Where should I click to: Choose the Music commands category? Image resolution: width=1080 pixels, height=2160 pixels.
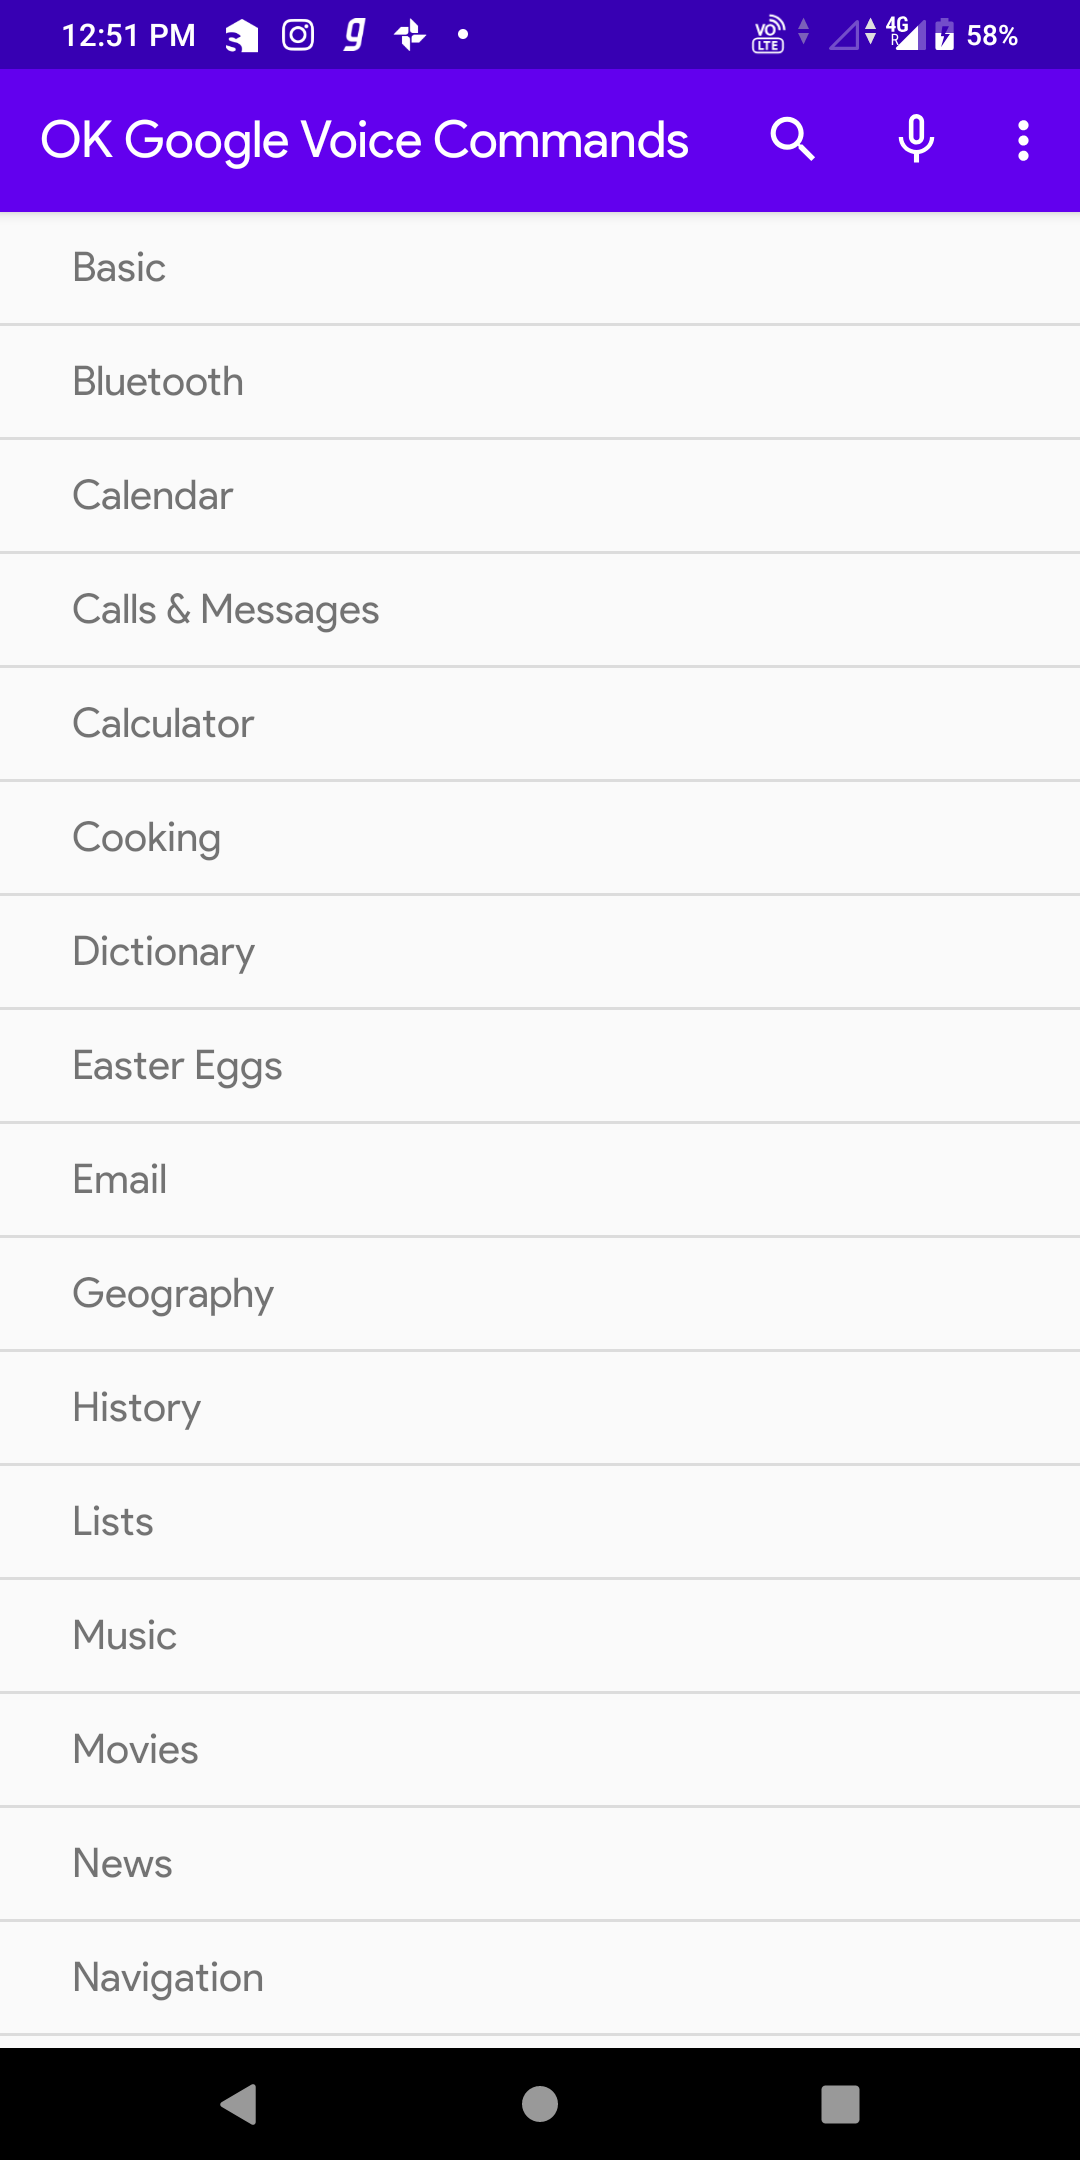[540, 1636]
